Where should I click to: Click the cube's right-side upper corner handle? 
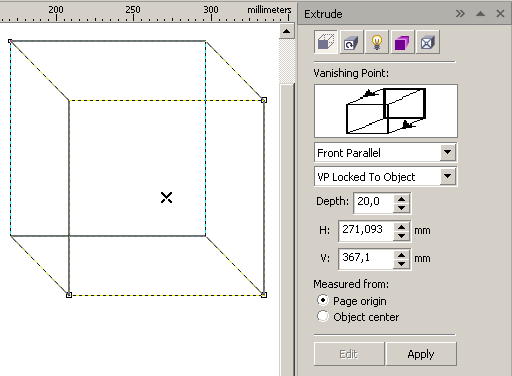point(264,100)
